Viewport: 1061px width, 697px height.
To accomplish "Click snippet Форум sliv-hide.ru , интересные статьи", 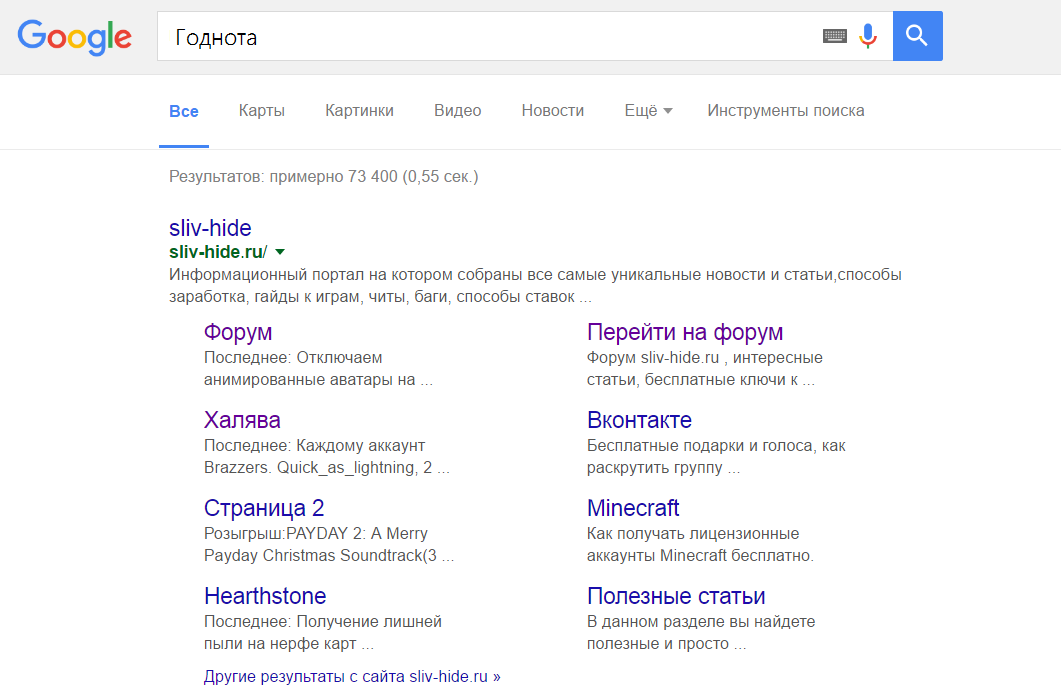I will pyautogui.click(x=704, y=369).
